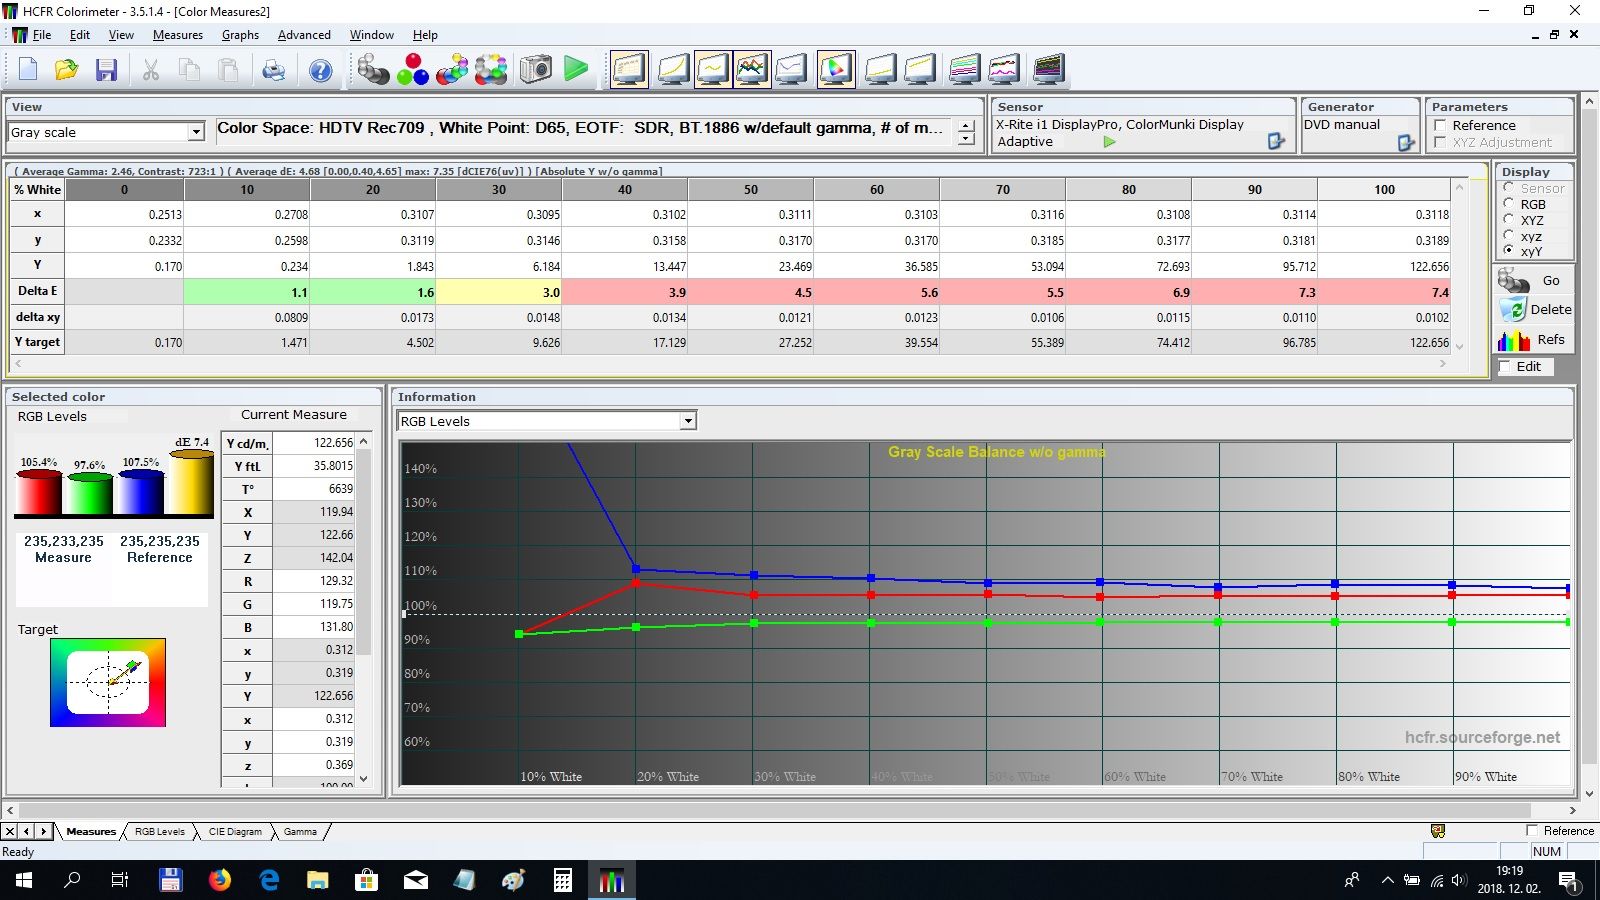Click Delta E cell with value 1.1
Image resolution: width=1600 pixels, height=900 pixels.
click(247, 292)
